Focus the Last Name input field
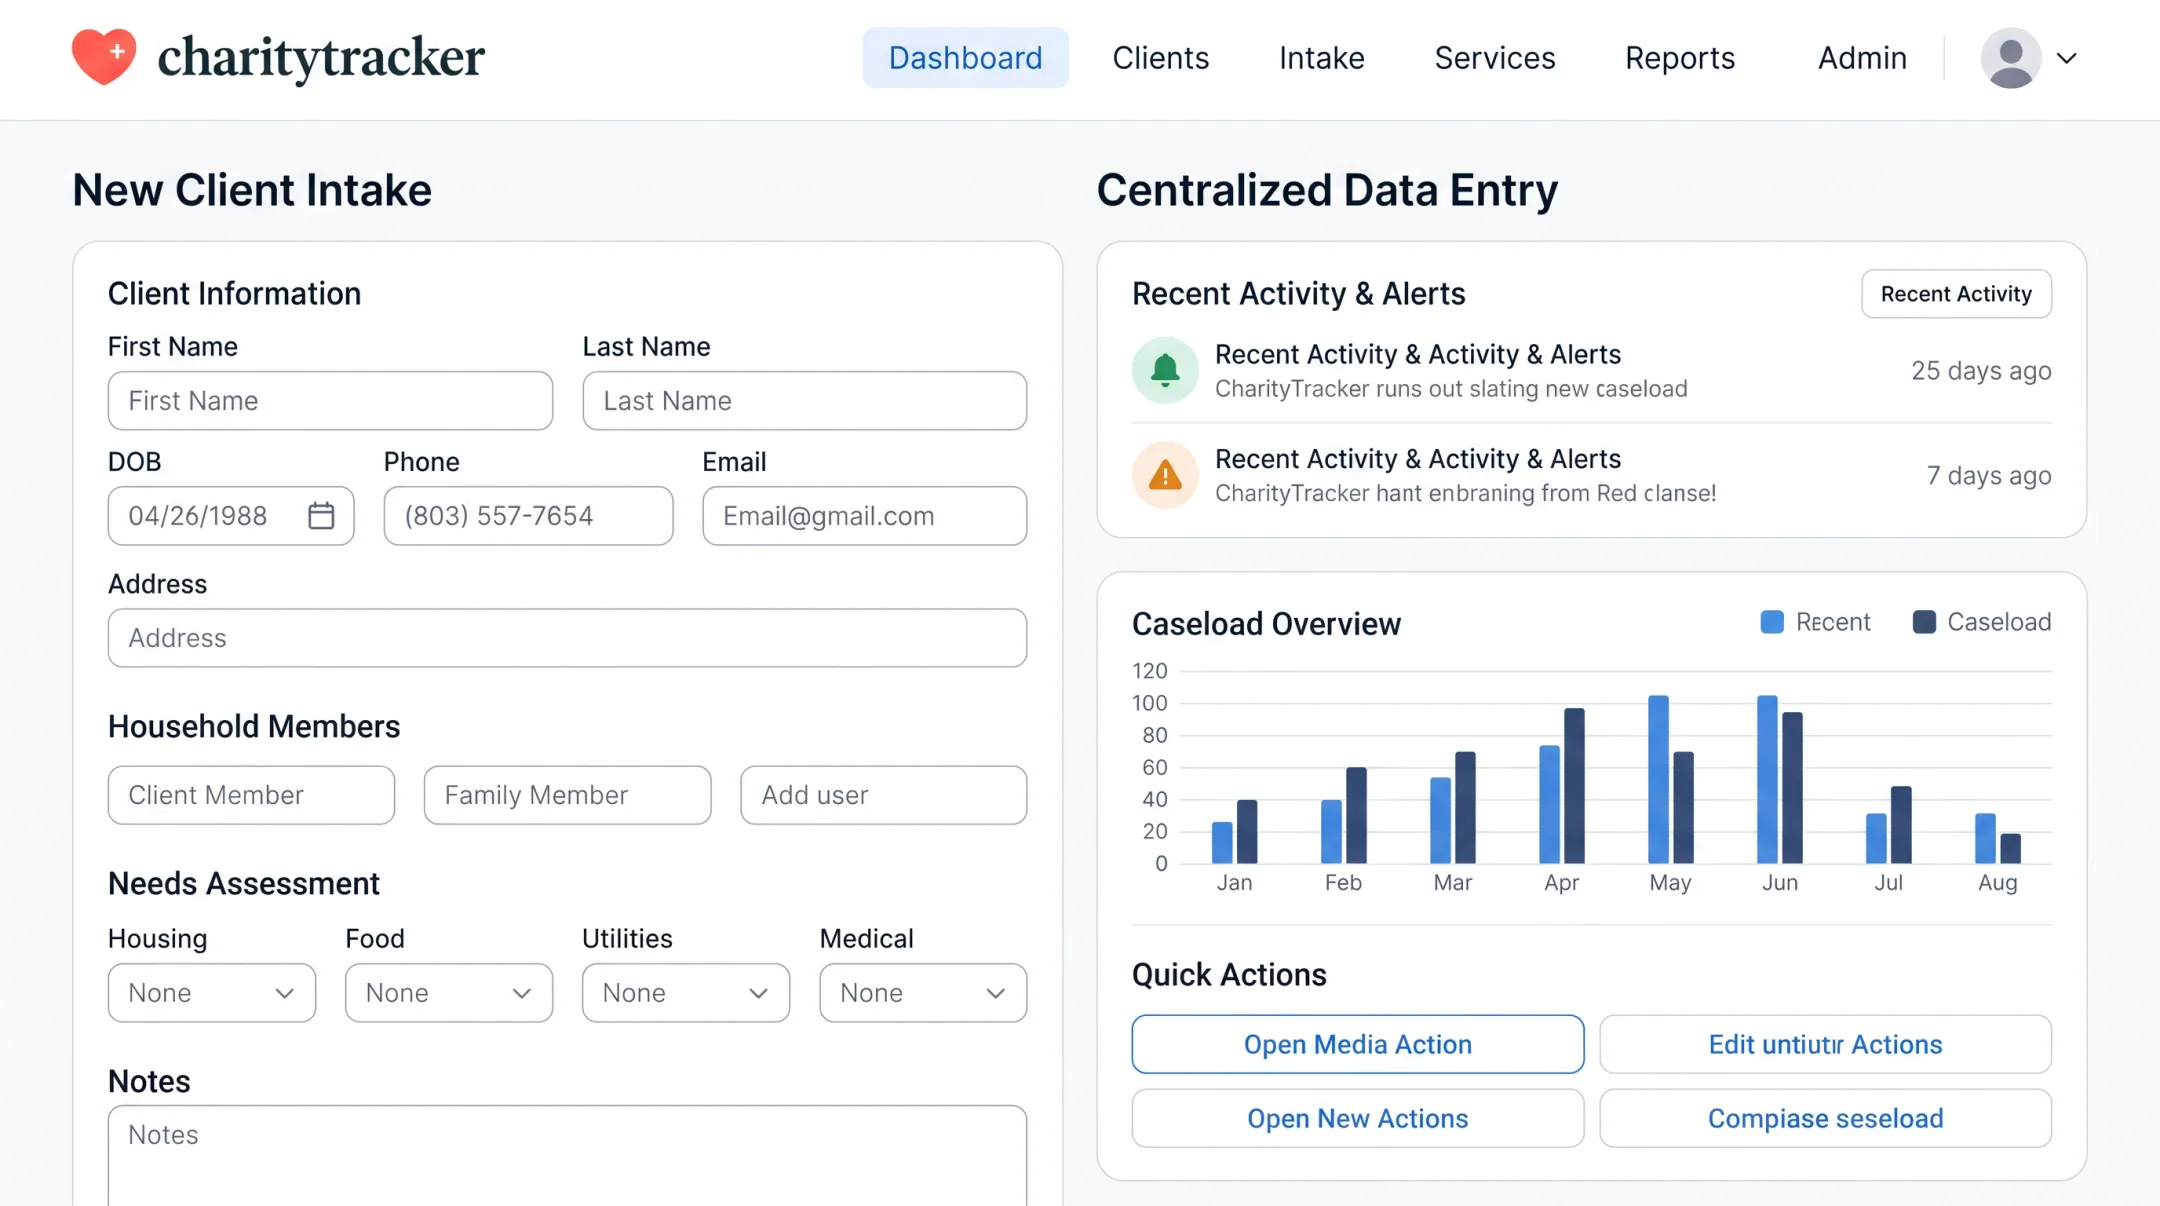 (x=805, y=401)
